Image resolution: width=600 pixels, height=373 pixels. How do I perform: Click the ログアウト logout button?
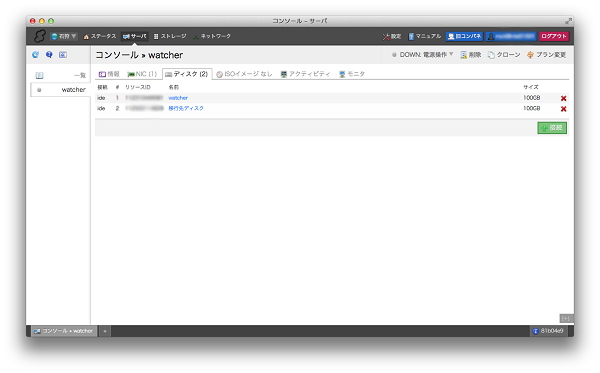554,36
